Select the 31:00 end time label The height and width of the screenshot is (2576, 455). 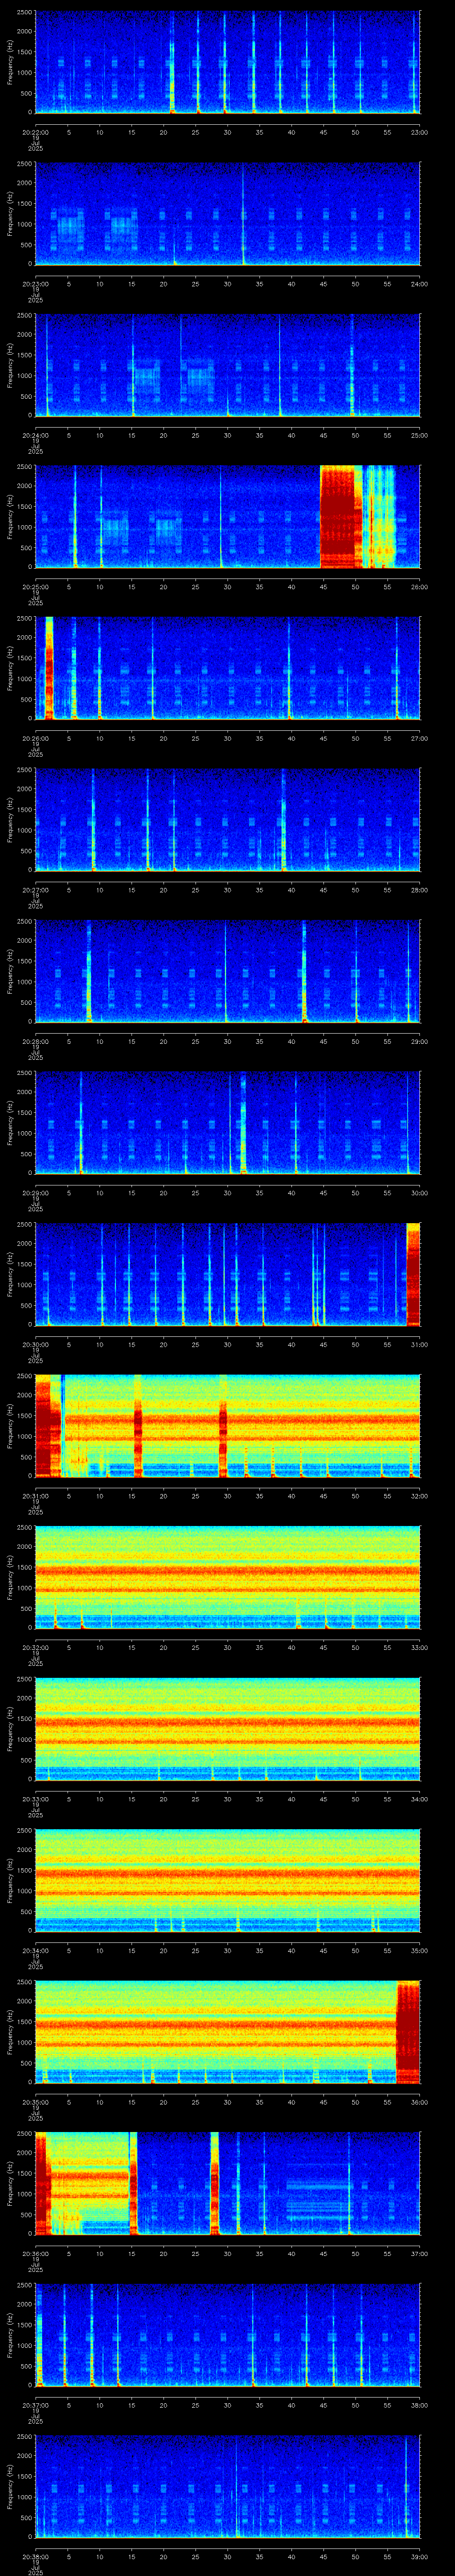tap(419, 1344)
